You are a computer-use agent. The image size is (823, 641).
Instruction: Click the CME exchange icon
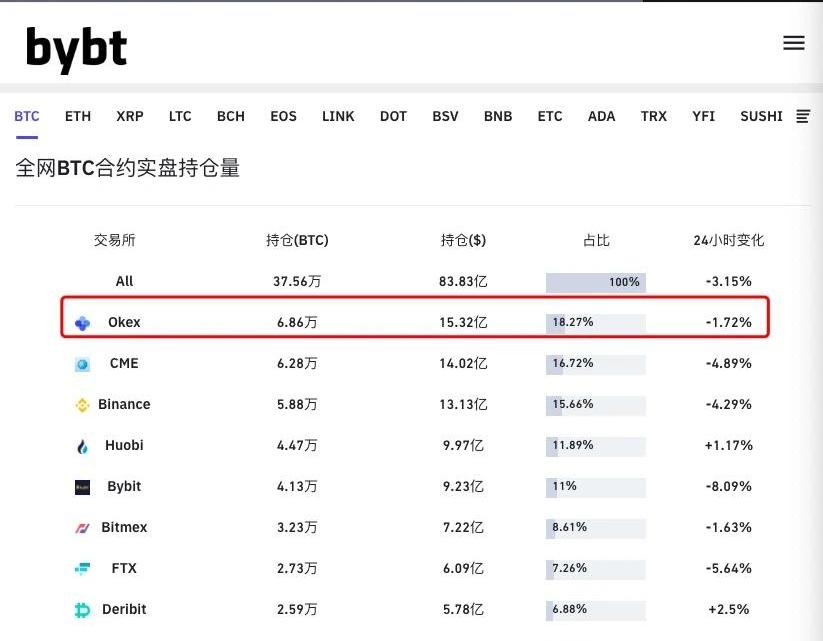pyautogui.click(x=83, y=364)
